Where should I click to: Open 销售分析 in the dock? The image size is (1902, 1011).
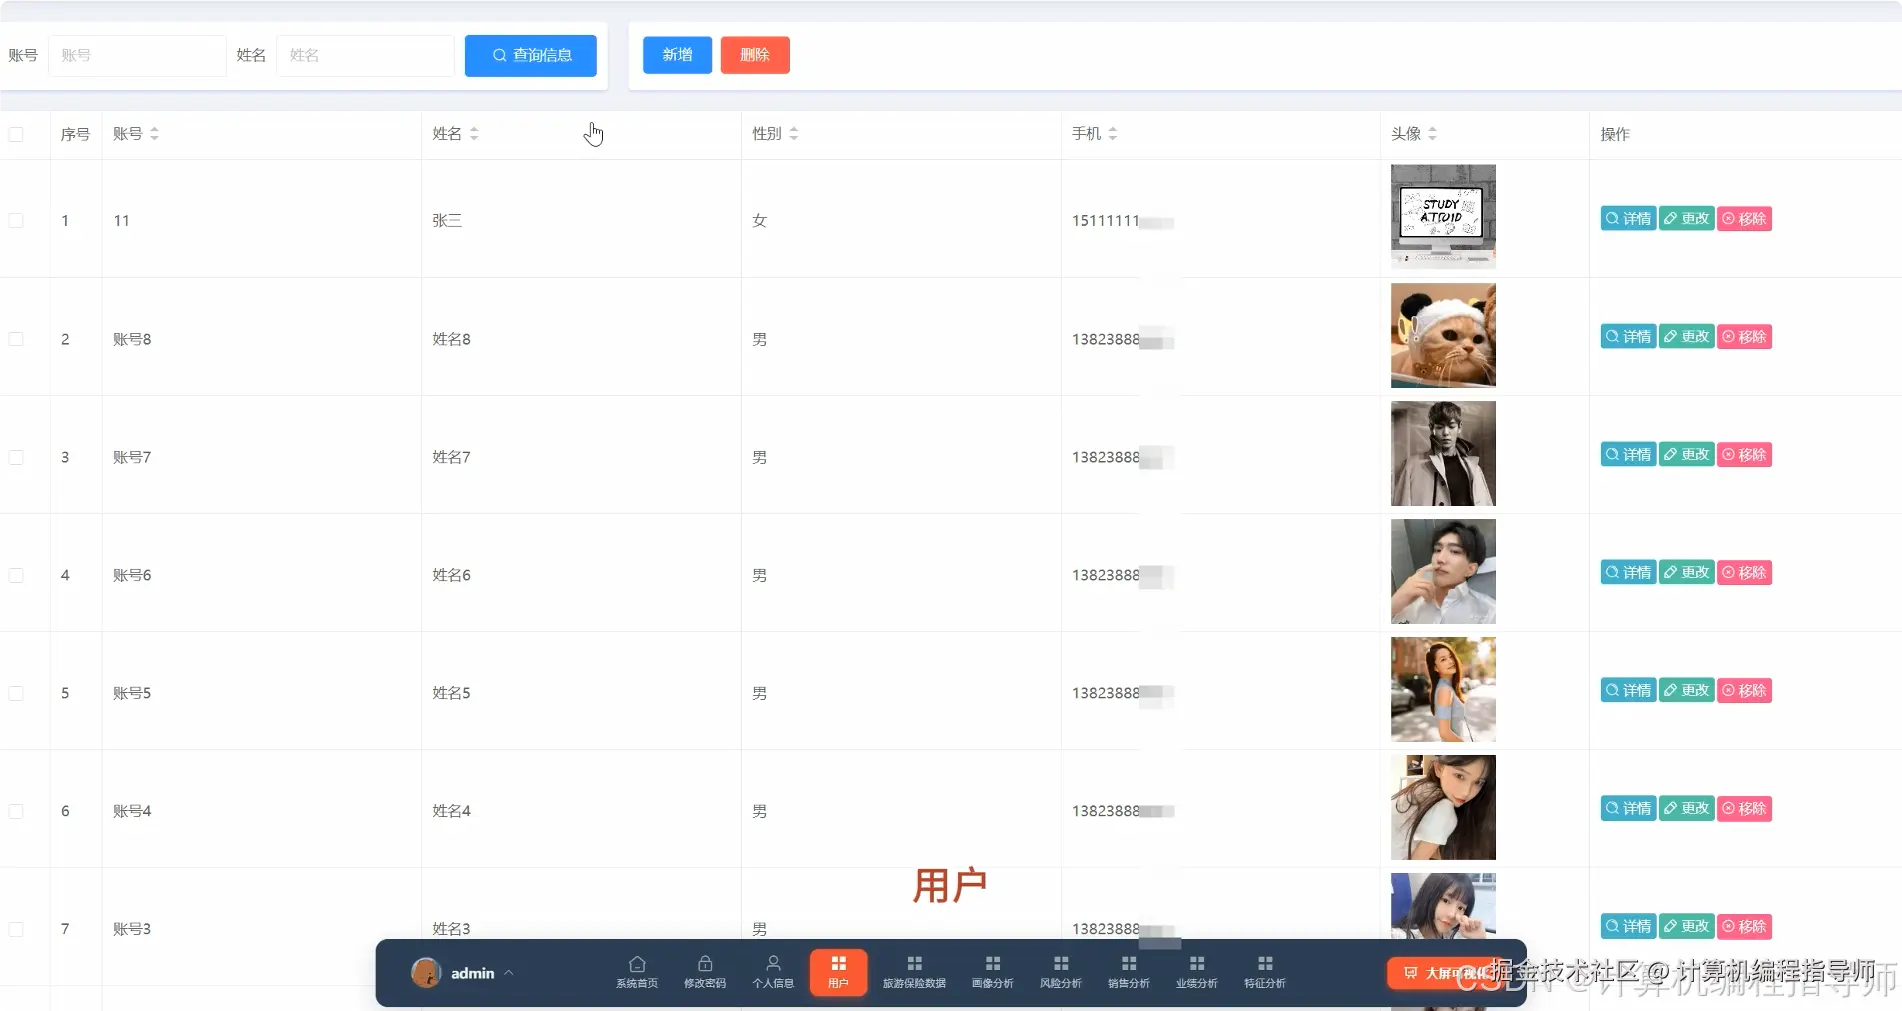click(x=1129, y=972)
